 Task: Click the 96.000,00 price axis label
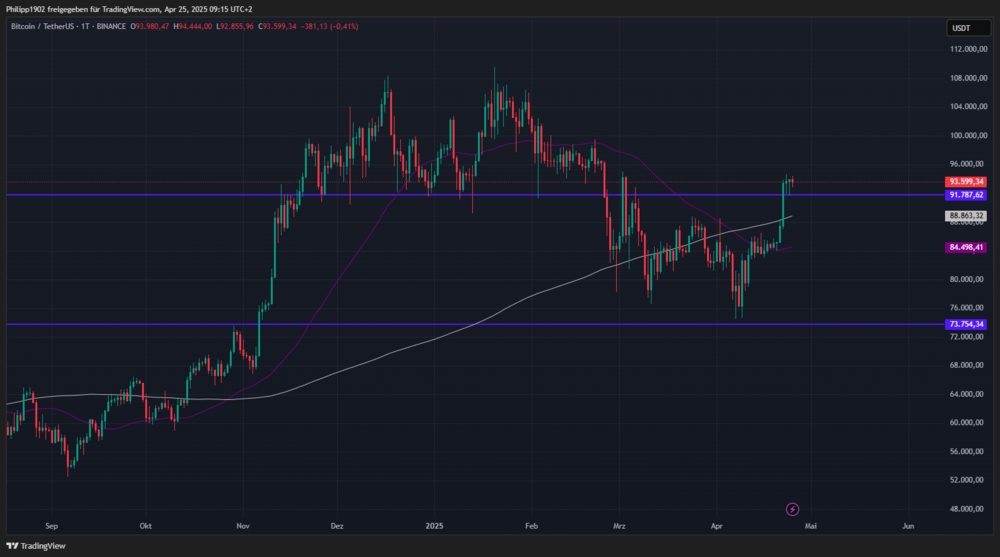click(968, 164)
